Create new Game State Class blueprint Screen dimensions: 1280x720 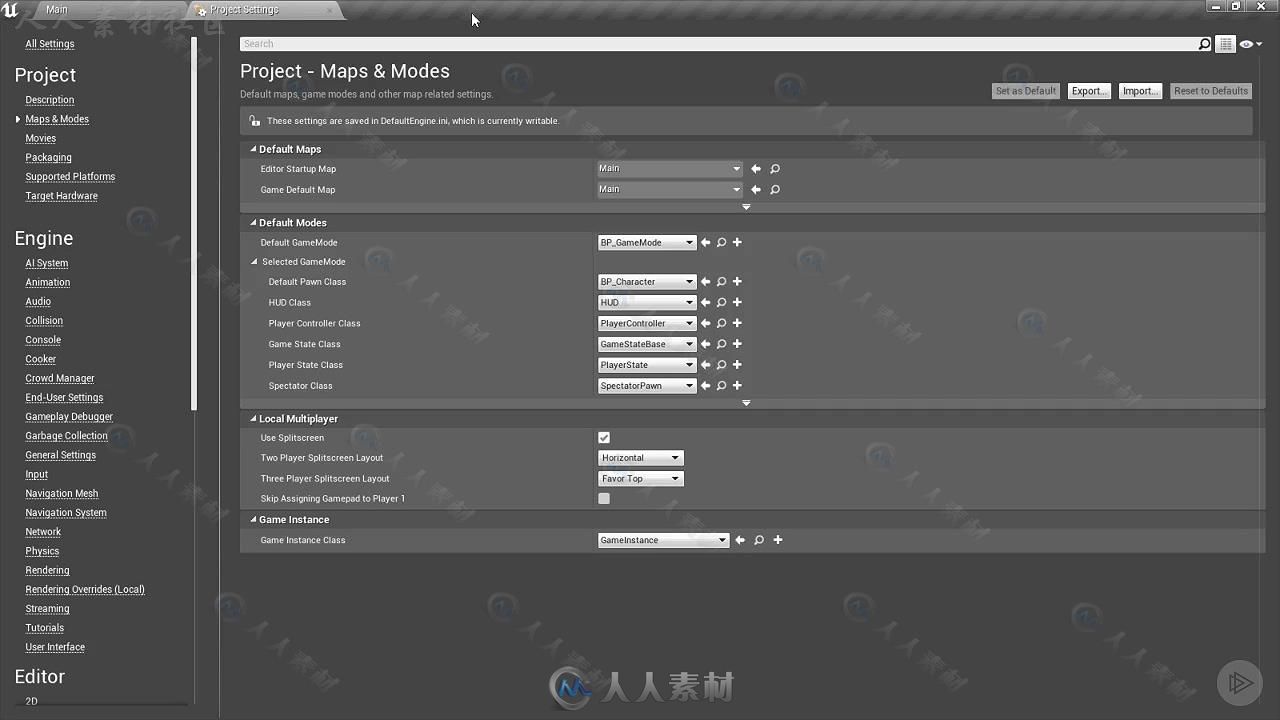(737, 344)
